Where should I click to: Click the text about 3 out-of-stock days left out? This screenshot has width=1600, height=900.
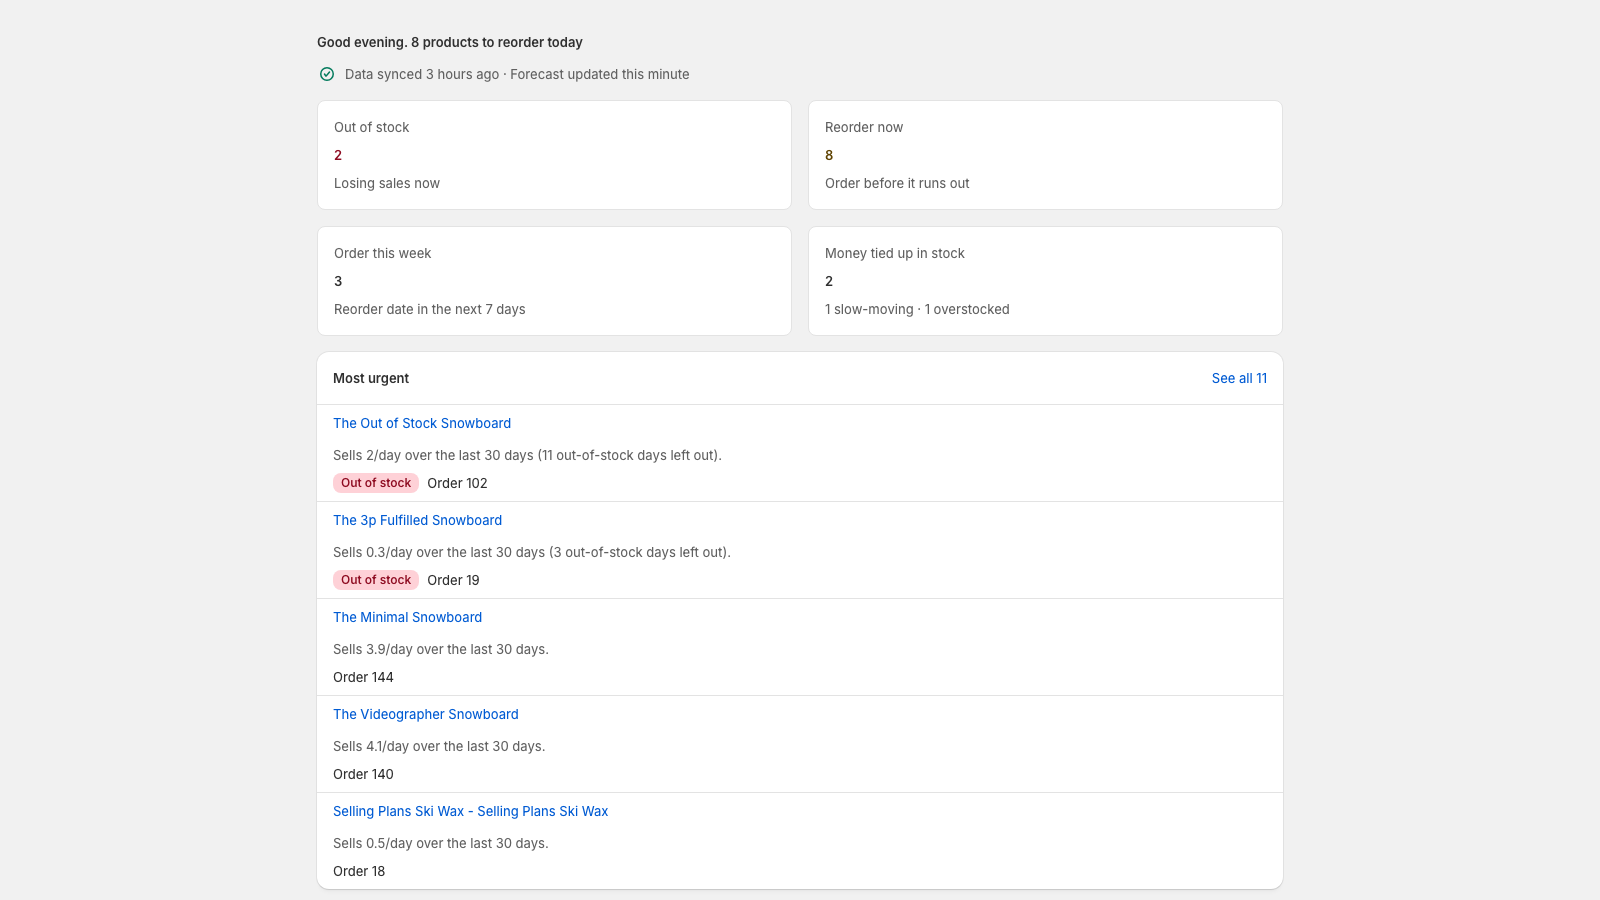click(x=532, y=552)
